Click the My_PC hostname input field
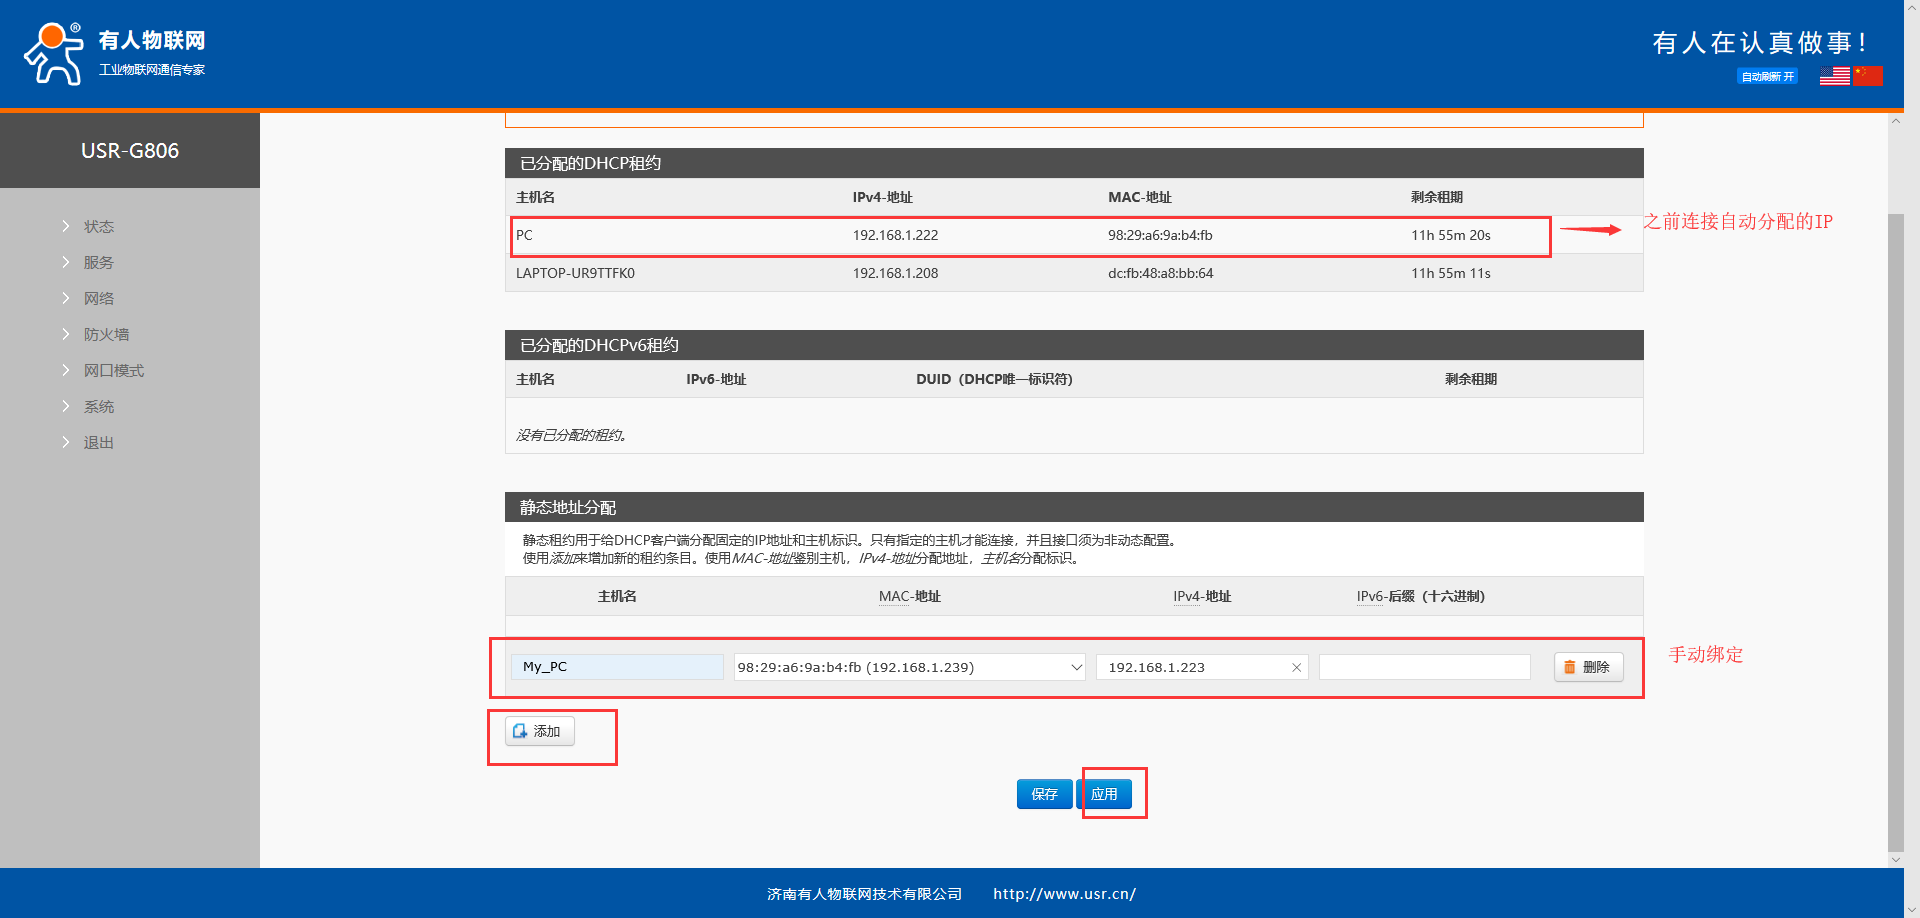This screenshot has width=1920, height=918. [617, 667]
